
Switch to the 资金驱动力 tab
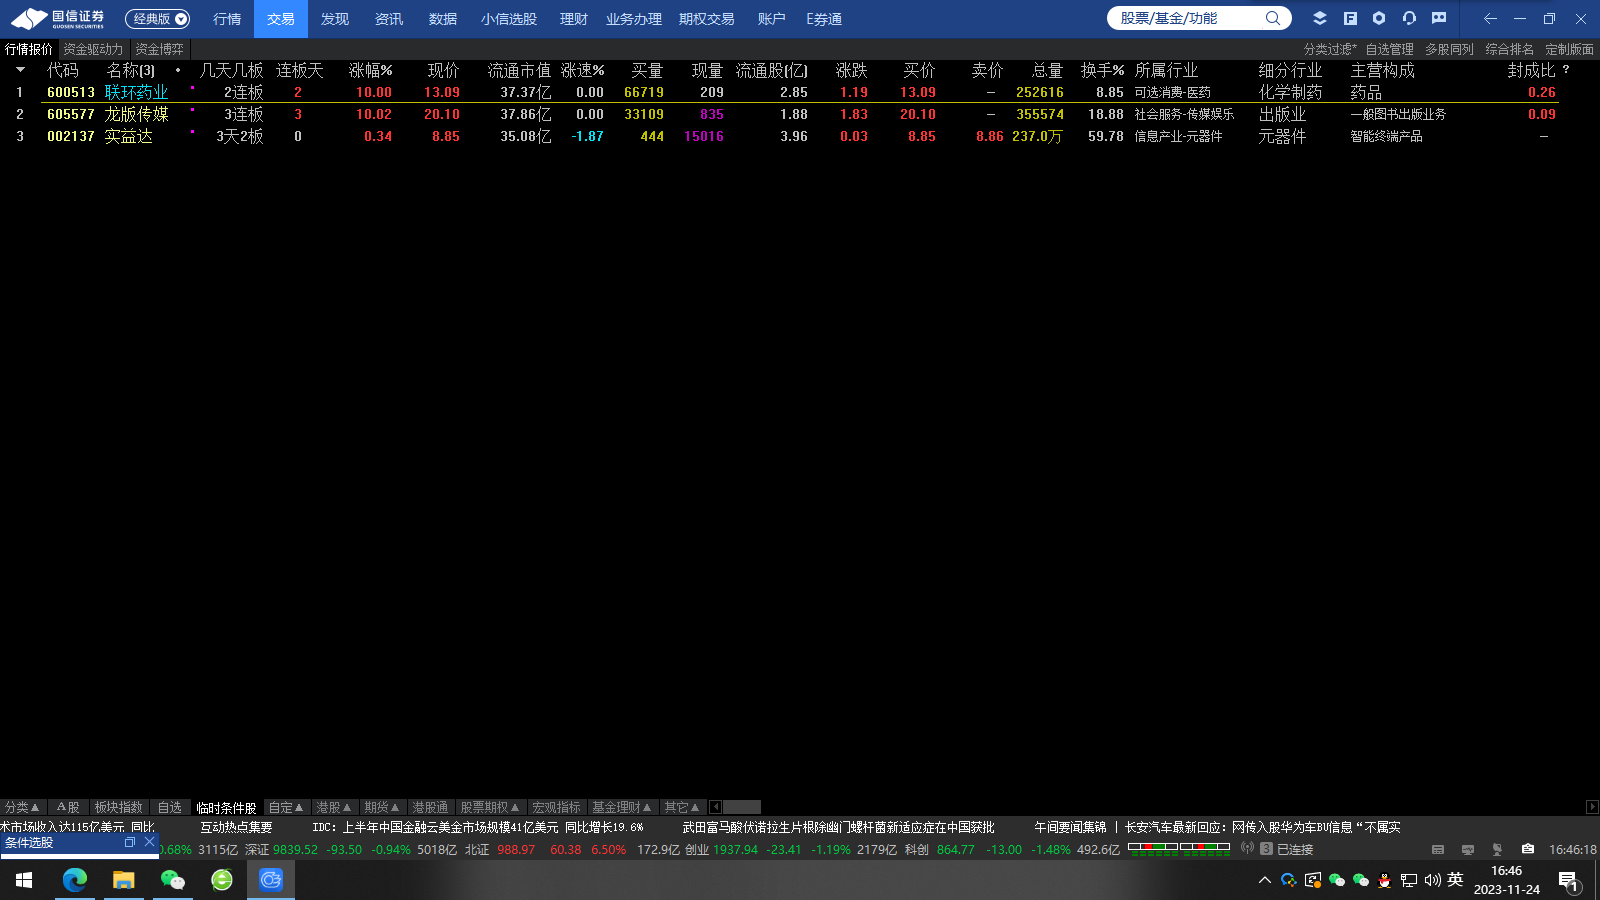tap(94, 49)
